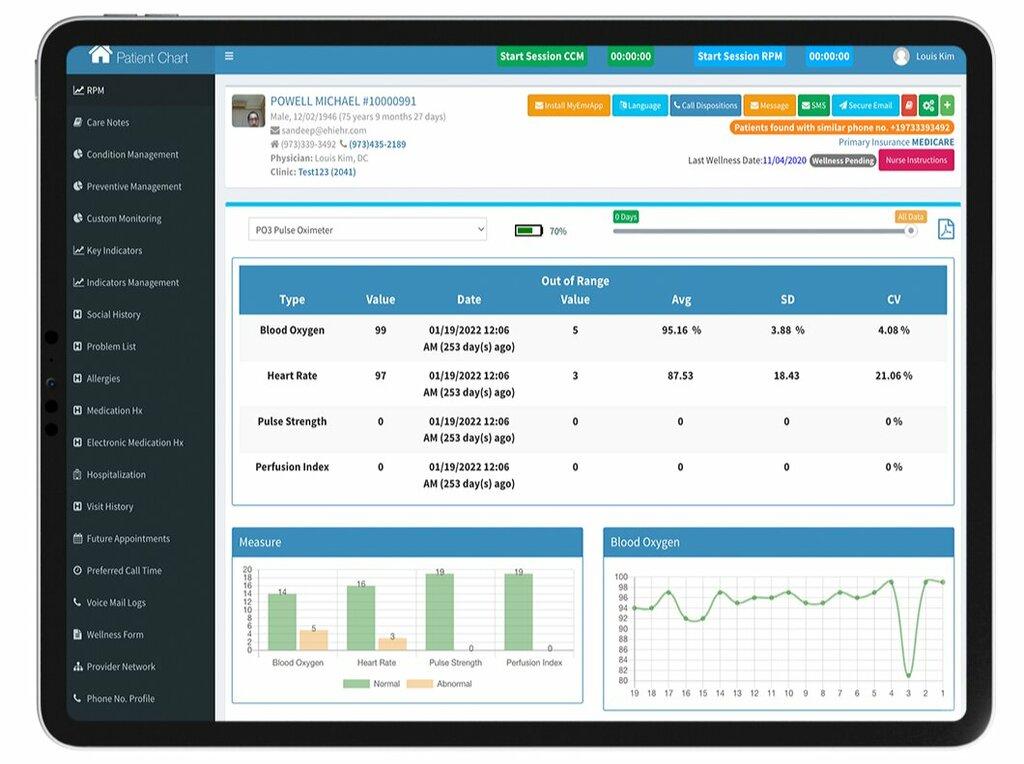Click the patient profile photo thumbnail
The image size is (1024, 764).
[248, 112]
